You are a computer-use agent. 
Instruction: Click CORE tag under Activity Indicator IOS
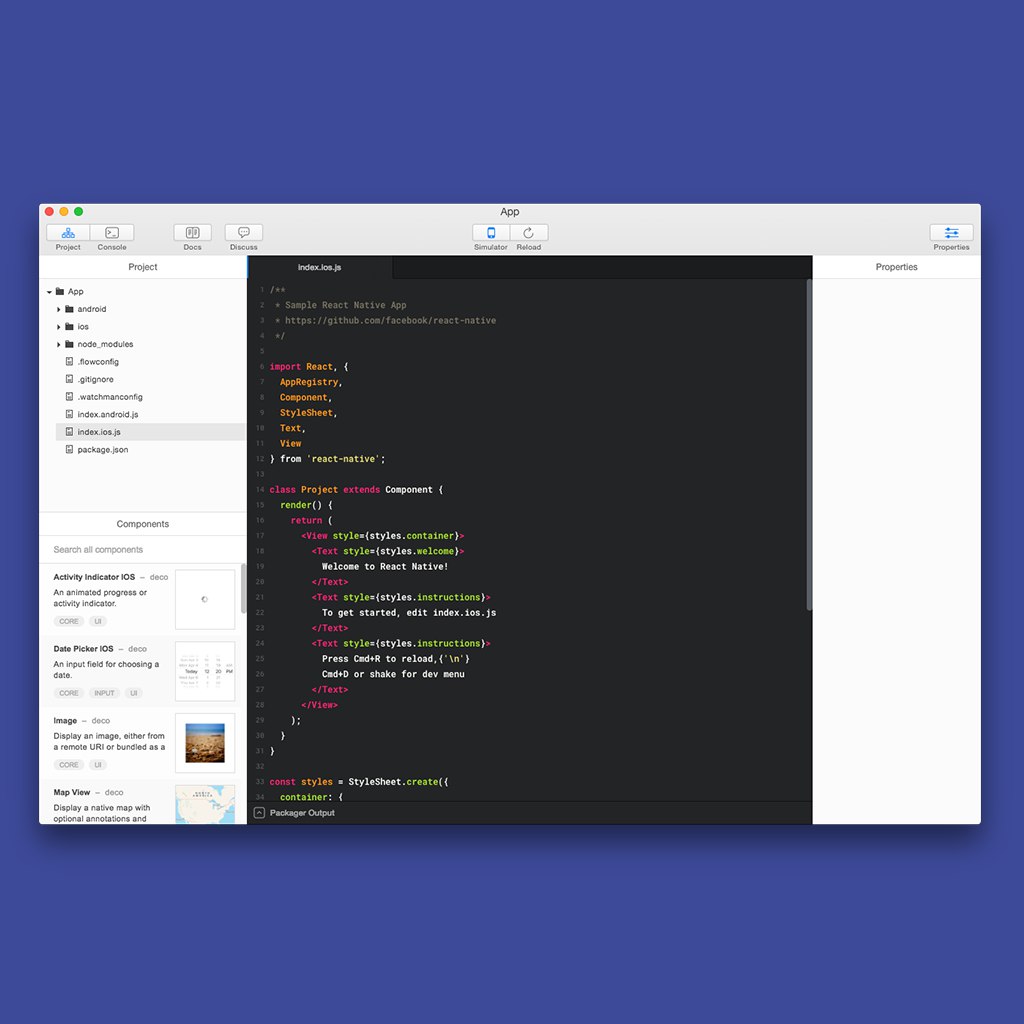click(69, 621)
